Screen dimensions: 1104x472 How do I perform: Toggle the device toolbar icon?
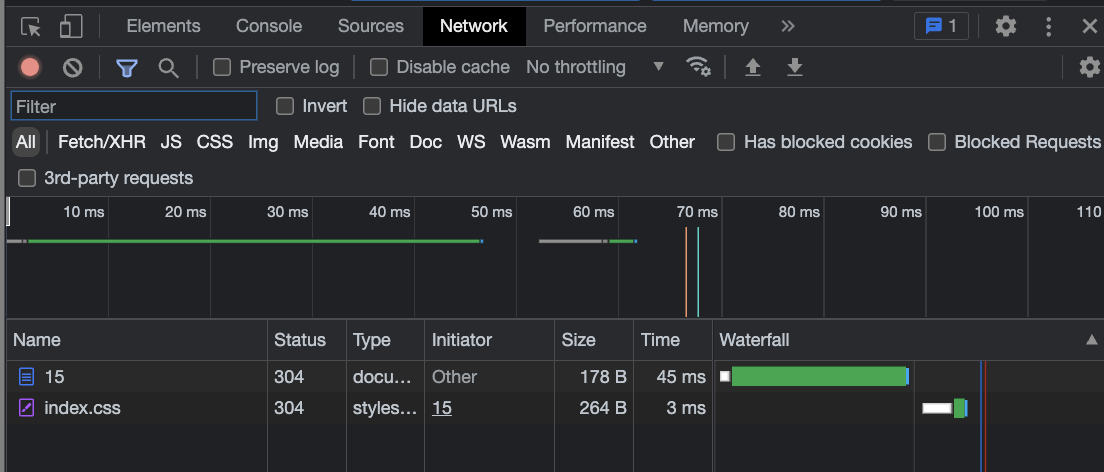pos(71,27)
